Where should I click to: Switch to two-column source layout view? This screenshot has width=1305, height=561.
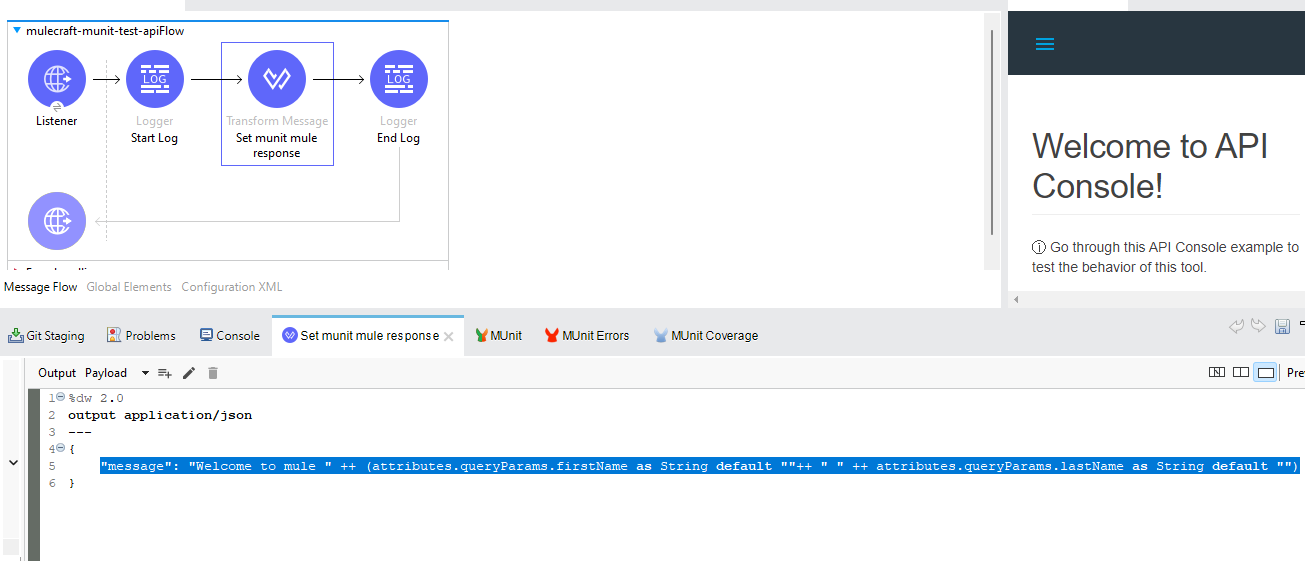[x=1241, y=372]
